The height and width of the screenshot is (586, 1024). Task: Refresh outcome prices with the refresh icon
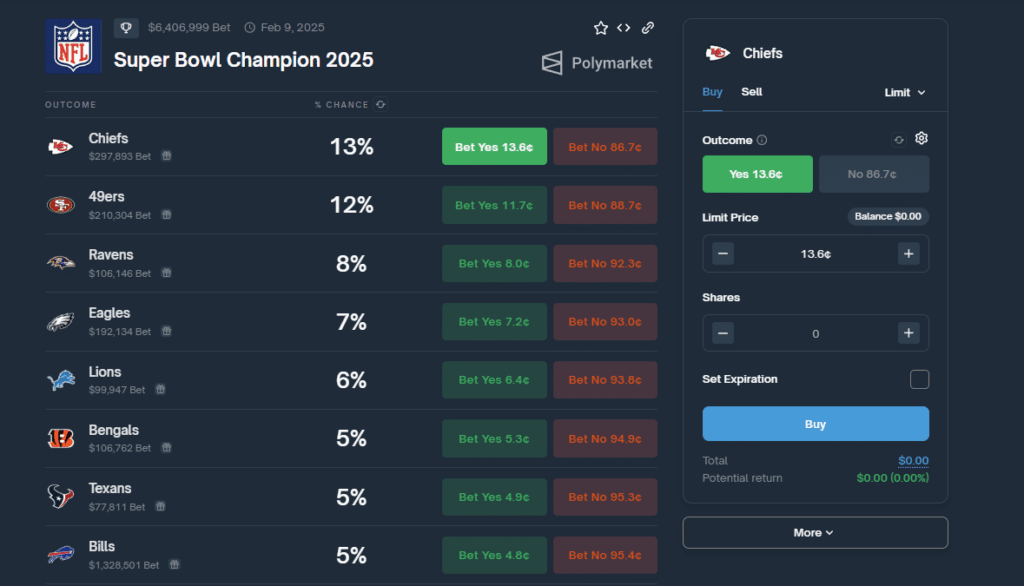[x=901, y=140]
